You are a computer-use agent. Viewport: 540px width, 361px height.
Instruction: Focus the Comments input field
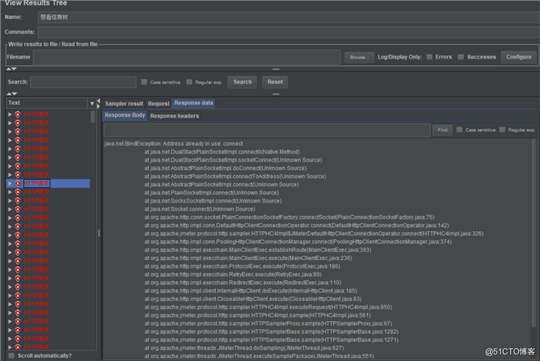[x=289, y=32]
